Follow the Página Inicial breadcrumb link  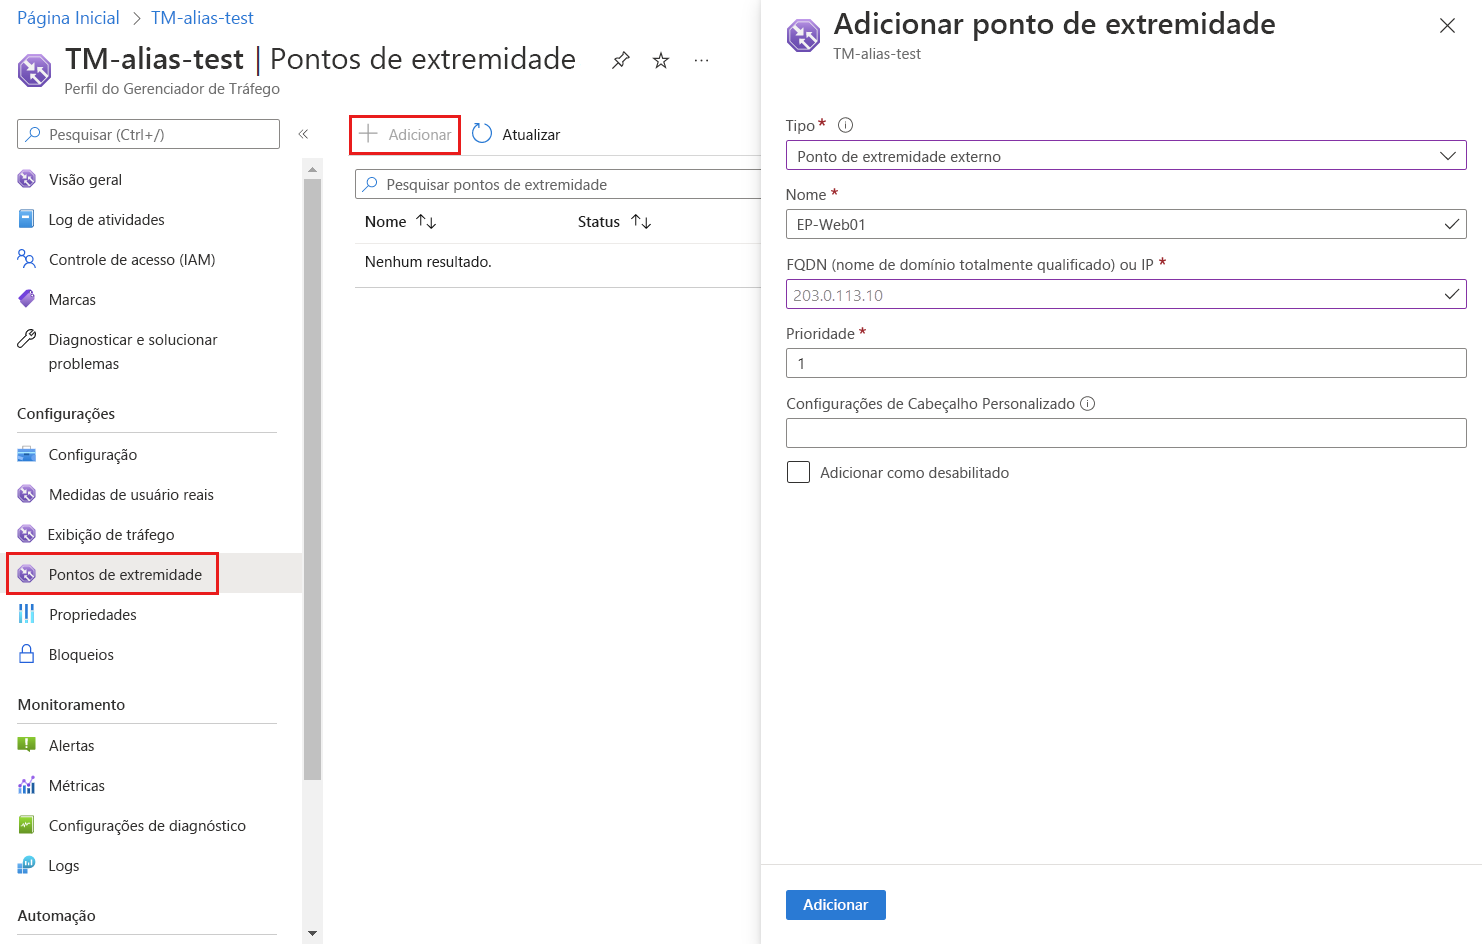click(68, 18)
